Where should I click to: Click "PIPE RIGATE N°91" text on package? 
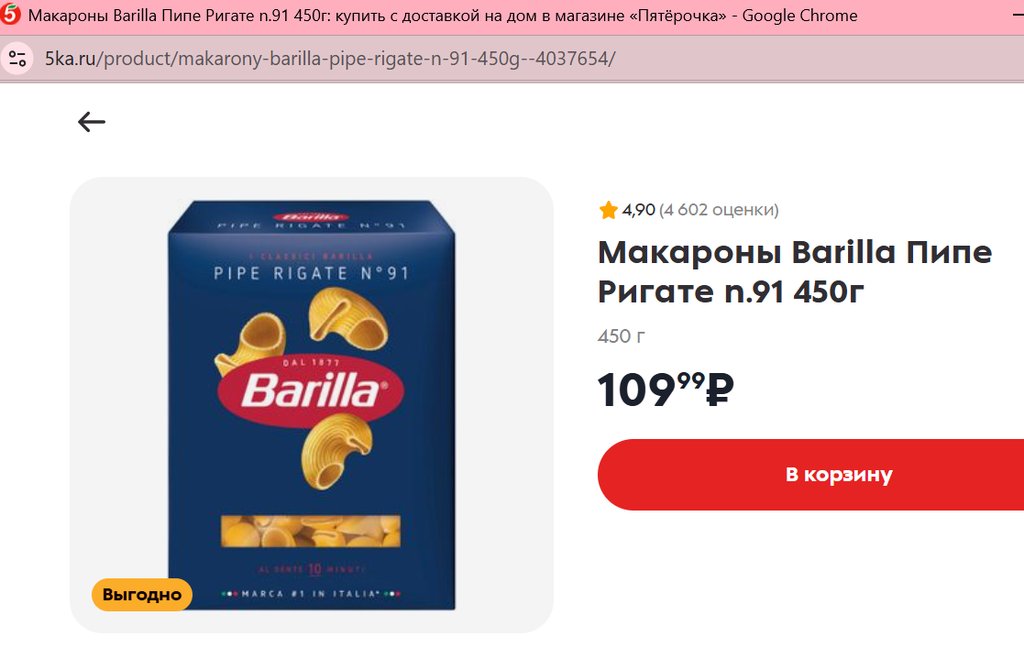click(x=311, y=273)
